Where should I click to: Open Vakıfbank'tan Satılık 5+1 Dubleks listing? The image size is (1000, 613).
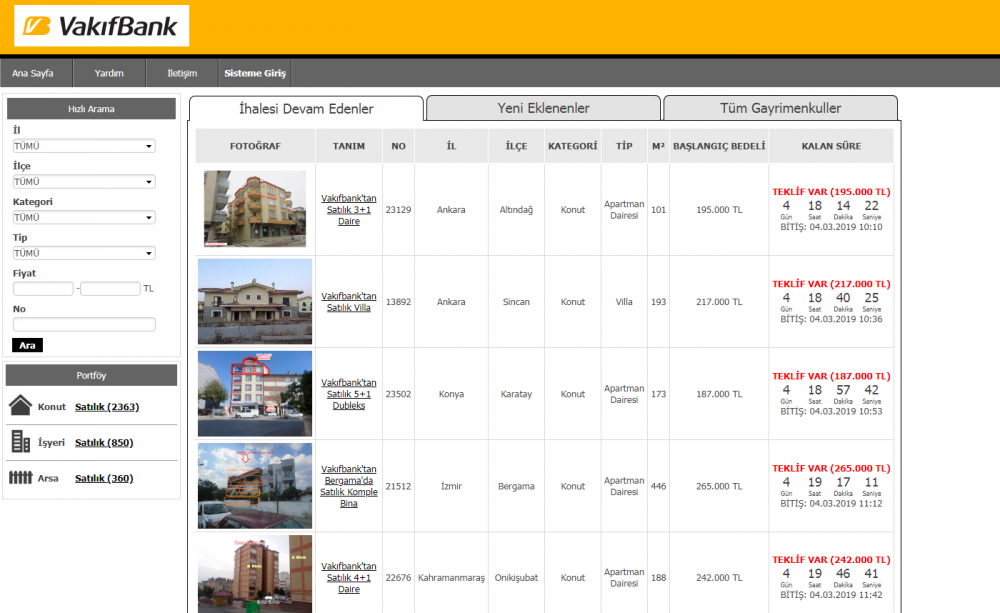tap(349, 394)
